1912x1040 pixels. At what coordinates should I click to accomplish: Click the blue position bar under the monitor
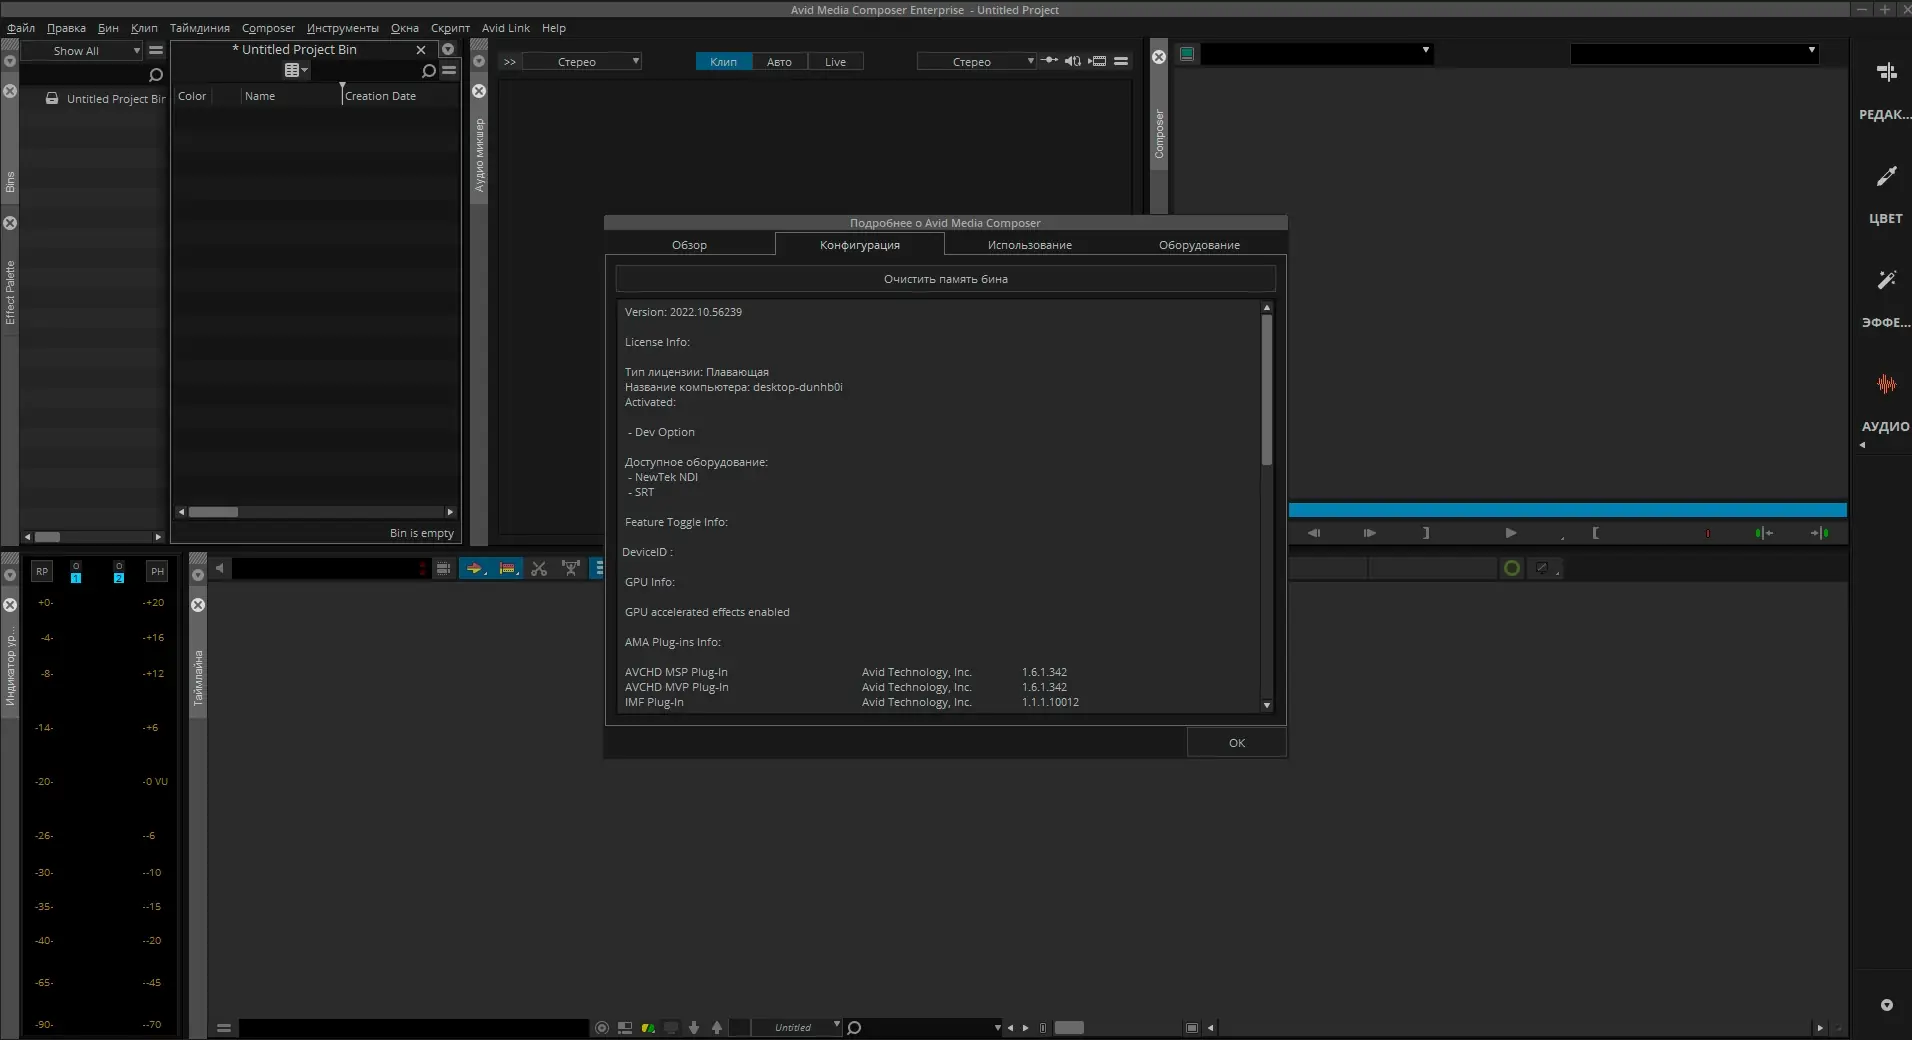pos(1567,511)
